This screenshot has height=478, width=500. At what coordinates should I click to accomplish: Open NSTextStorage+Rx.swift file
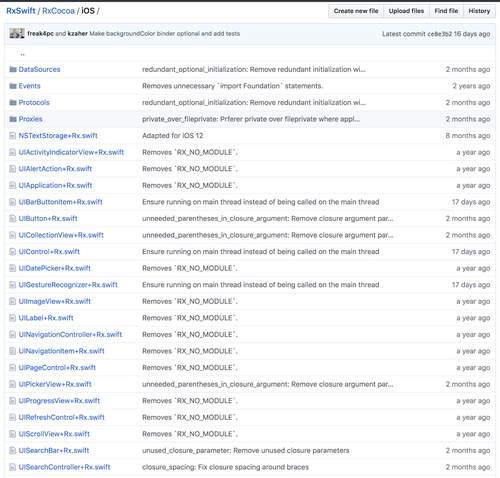58,136
